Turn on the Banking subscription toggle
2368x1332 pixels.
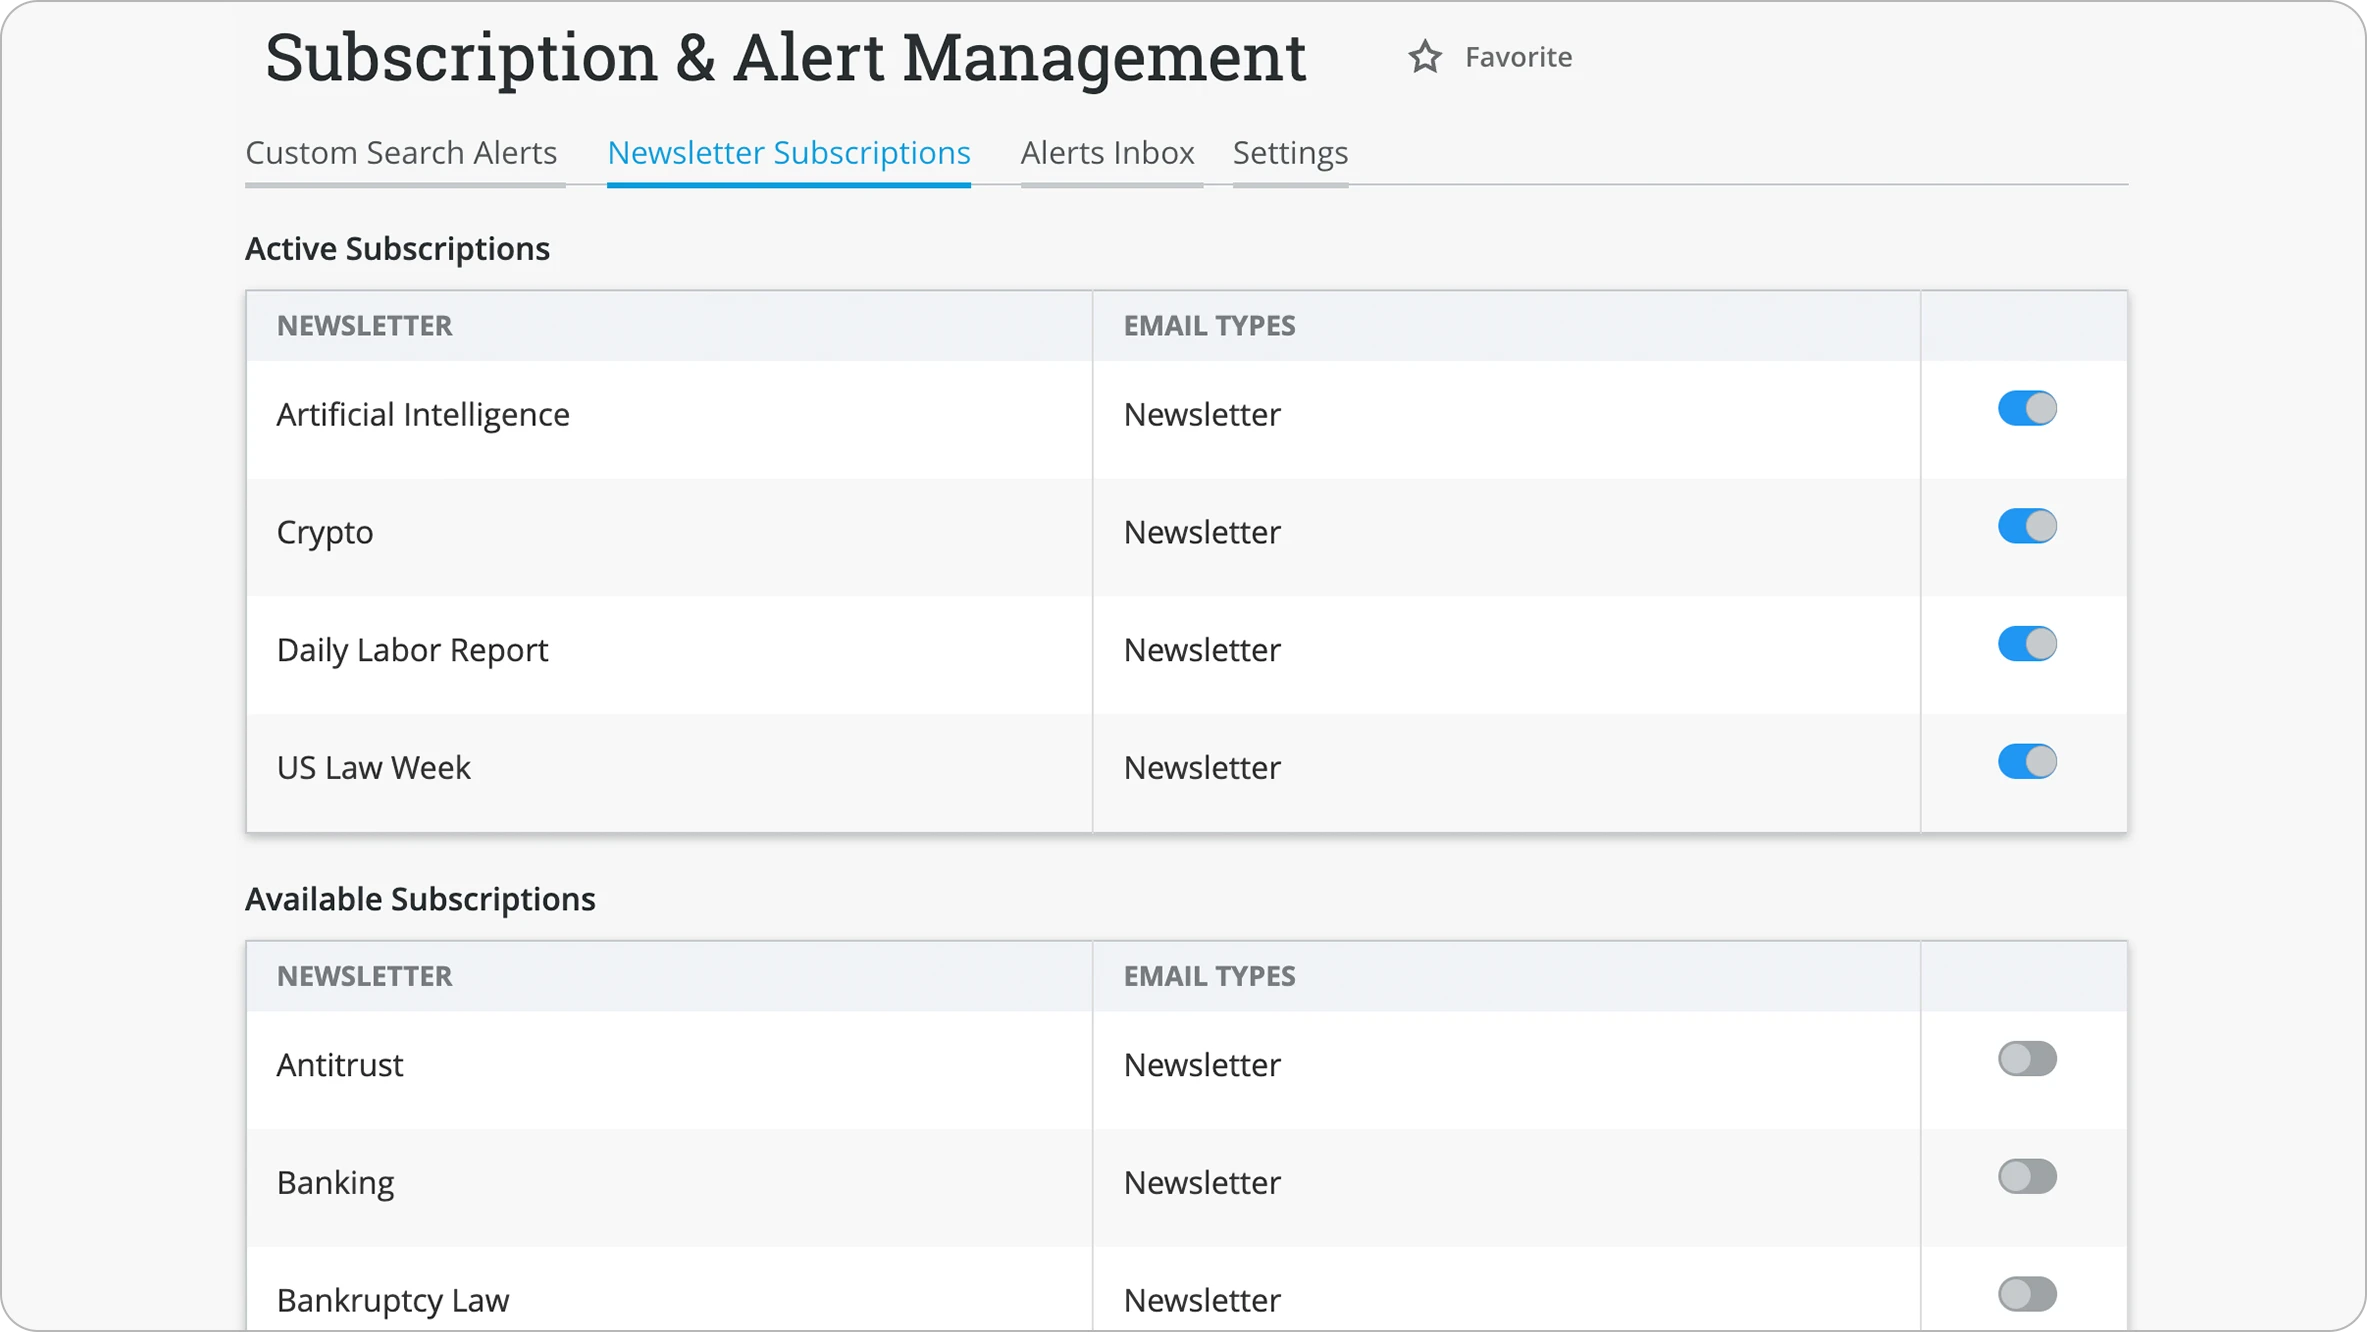click(x=2027, y=1177)
